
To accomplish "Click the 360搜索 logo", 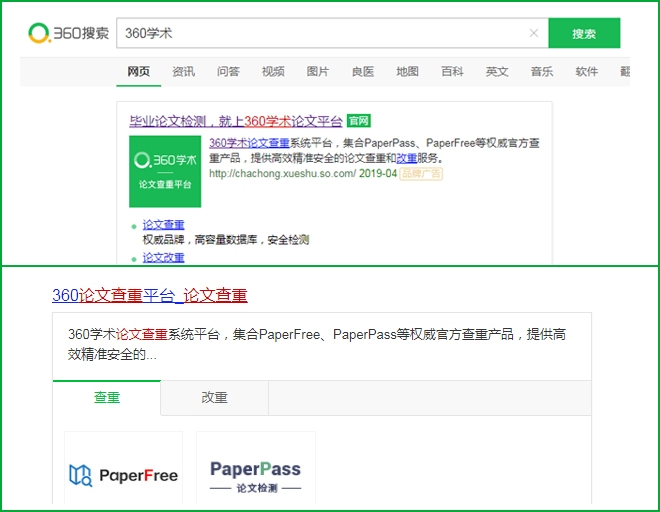I will (69, 33).
